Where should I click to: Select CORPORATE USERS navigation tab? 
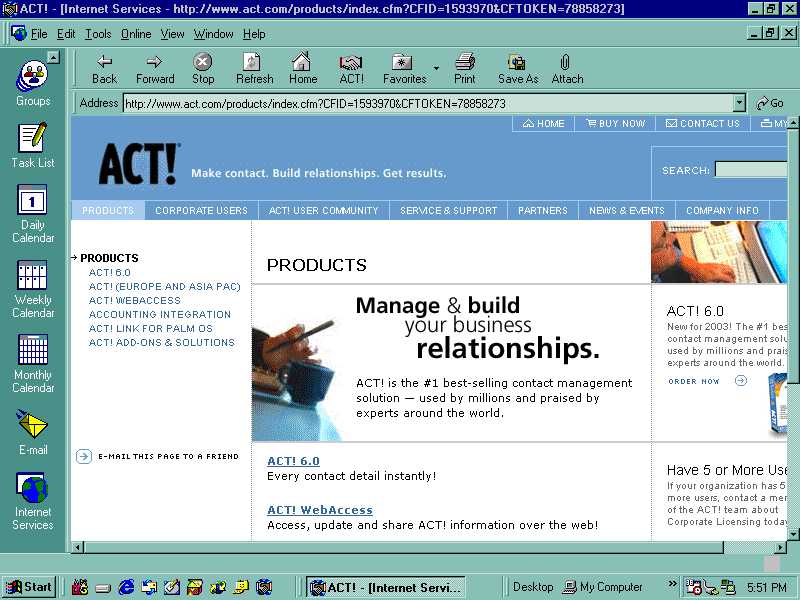point(202,211)
